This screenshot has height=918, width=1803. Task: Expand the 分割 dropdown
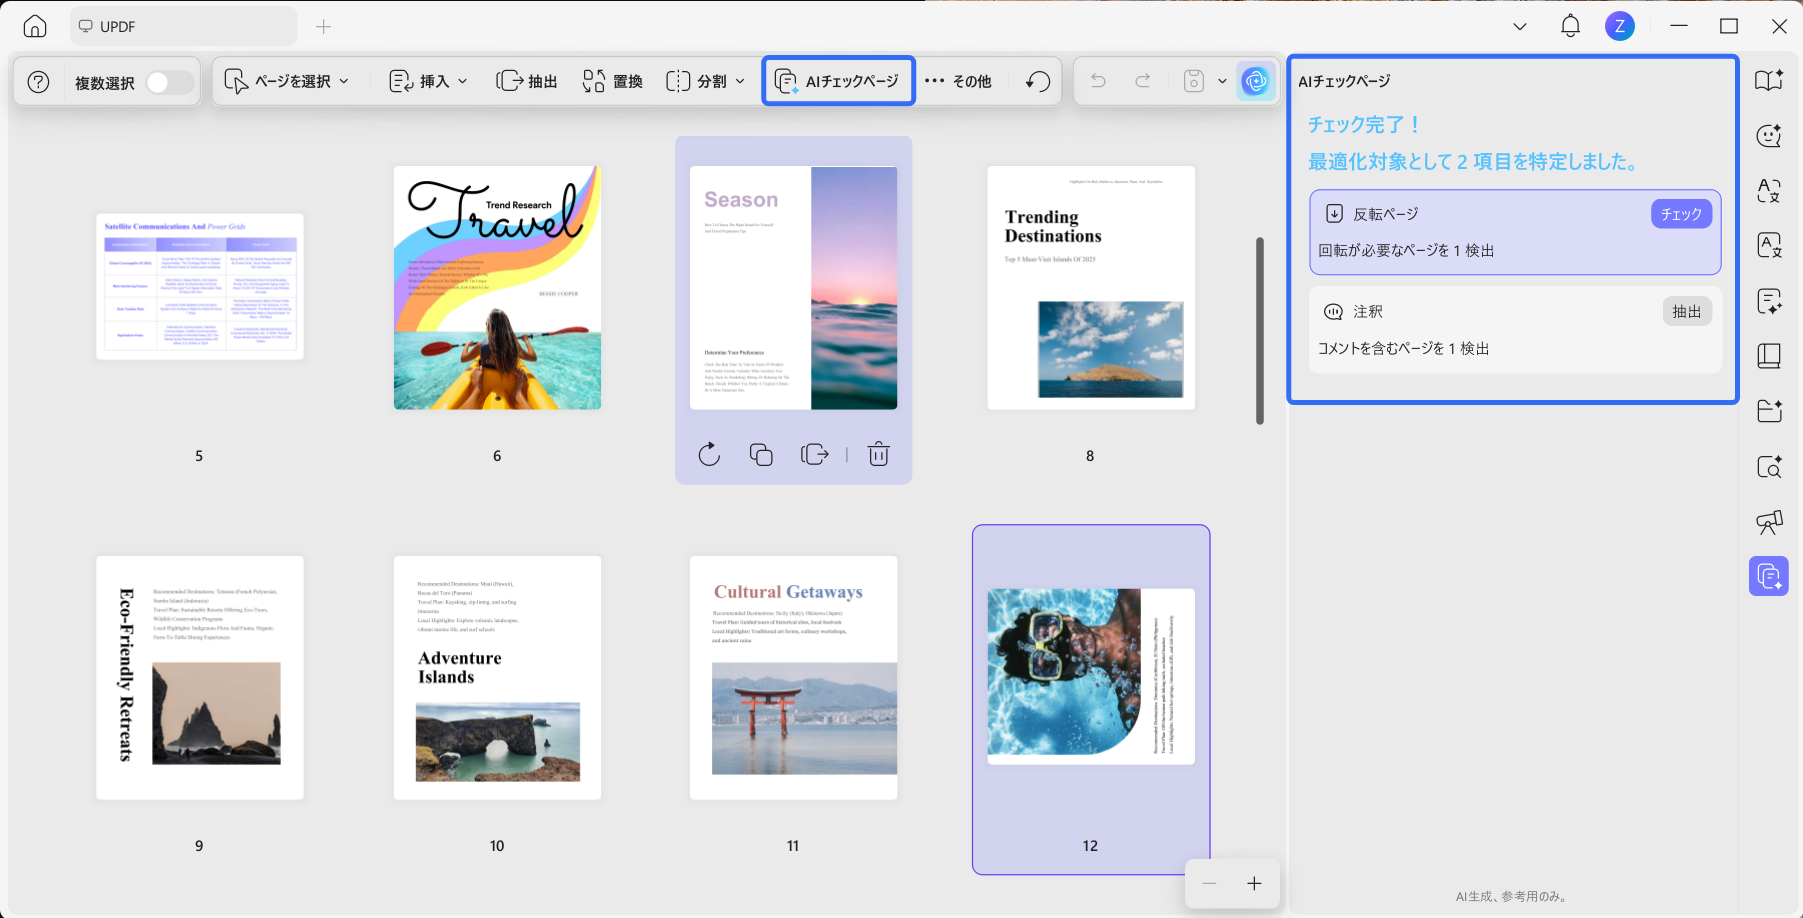[x=706, y=81]
